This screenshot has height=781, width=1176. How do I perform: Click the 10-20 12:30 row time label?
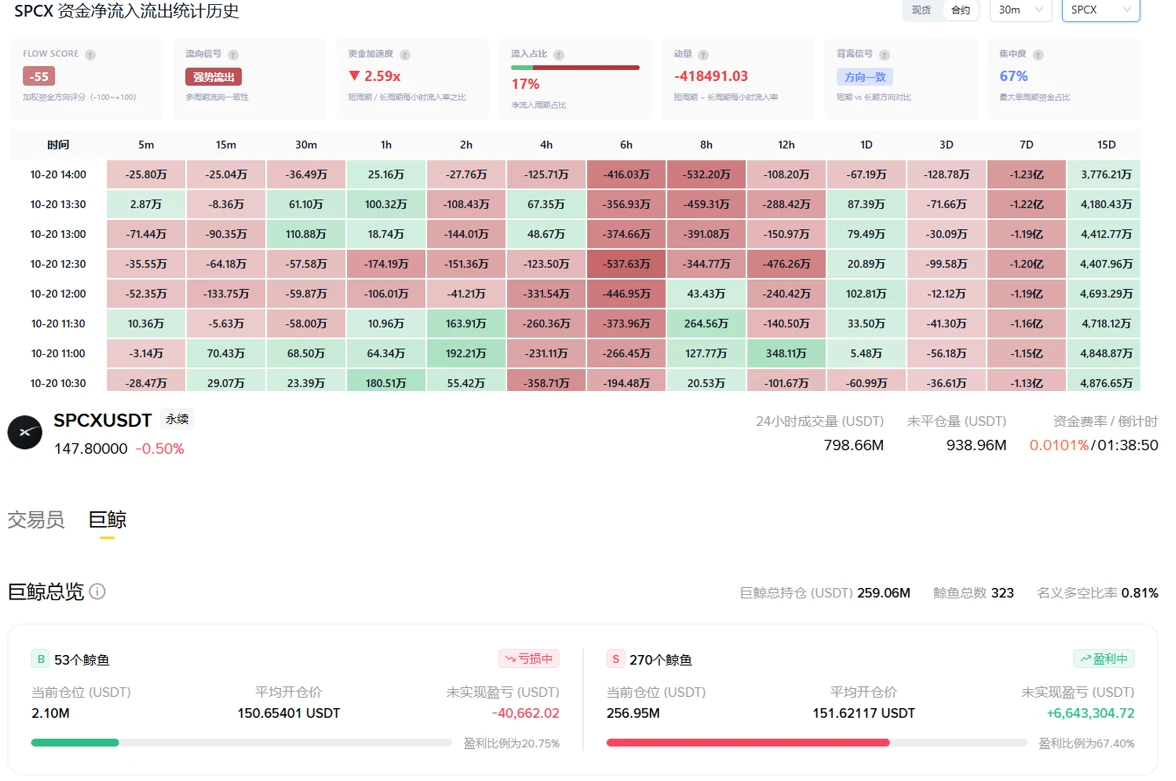tap(58, 264)
